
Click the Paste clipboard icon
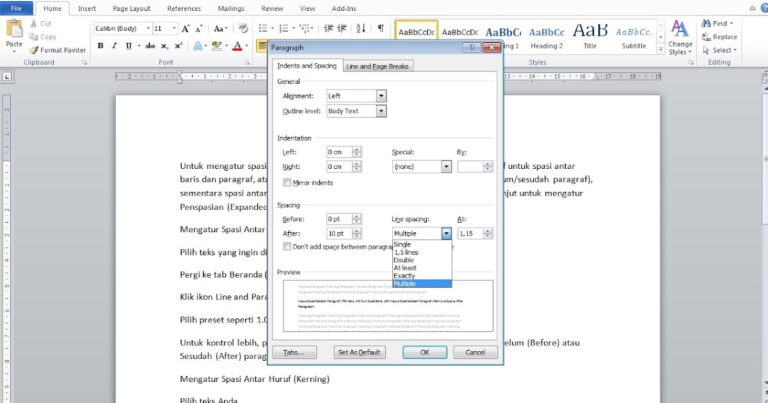pos(14,29)
